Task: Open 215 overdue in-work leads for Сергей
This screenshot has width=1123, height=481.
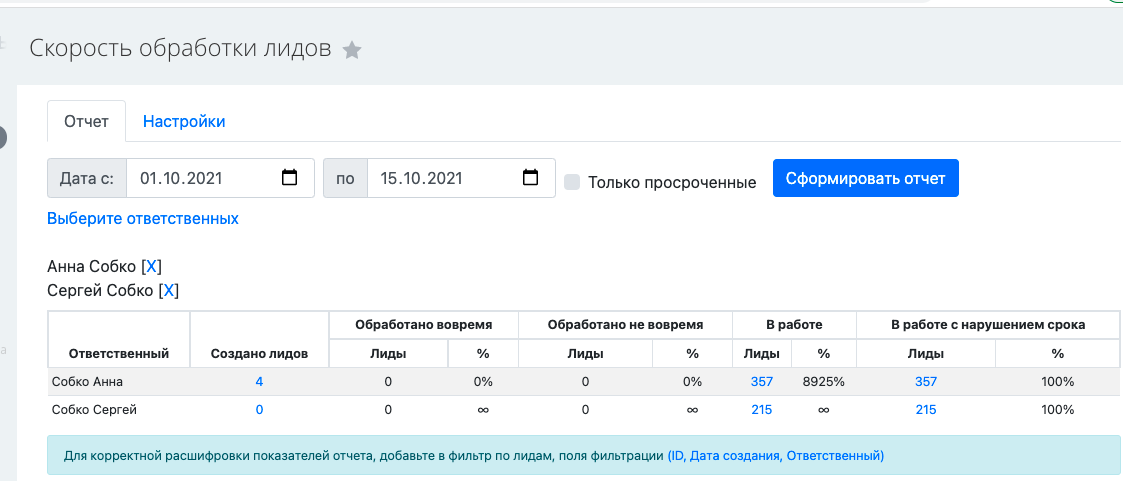Action: 926,409
